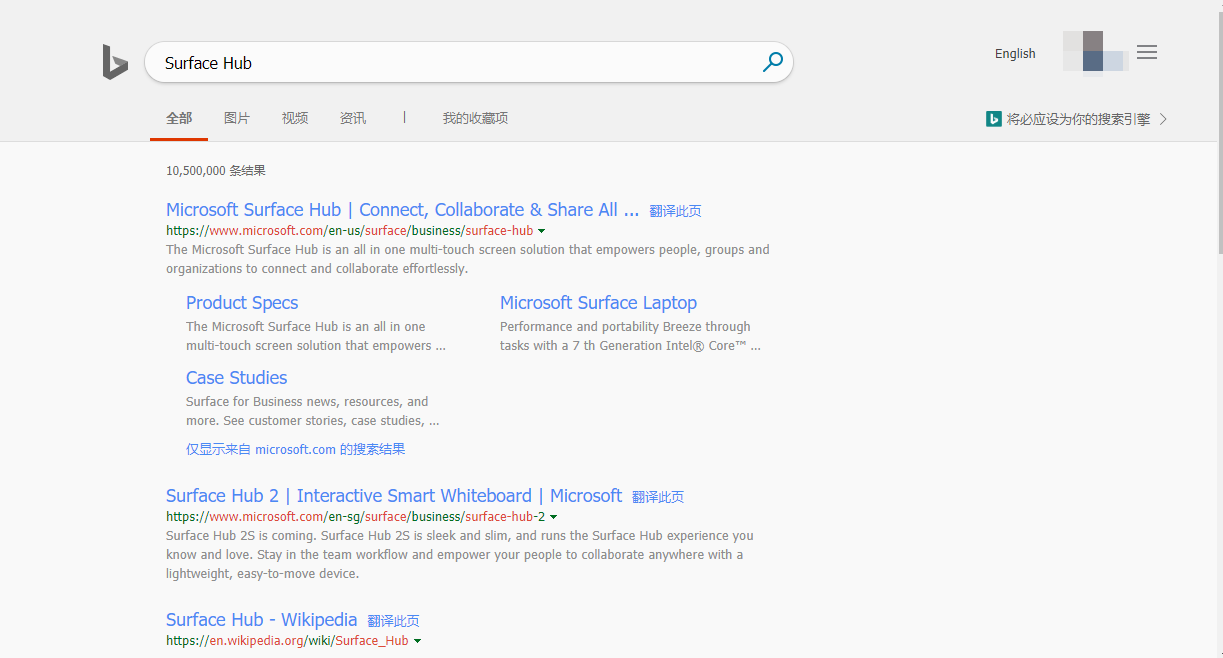Click the arrow next to the set-as-search-engine banner

(1163, 119)
